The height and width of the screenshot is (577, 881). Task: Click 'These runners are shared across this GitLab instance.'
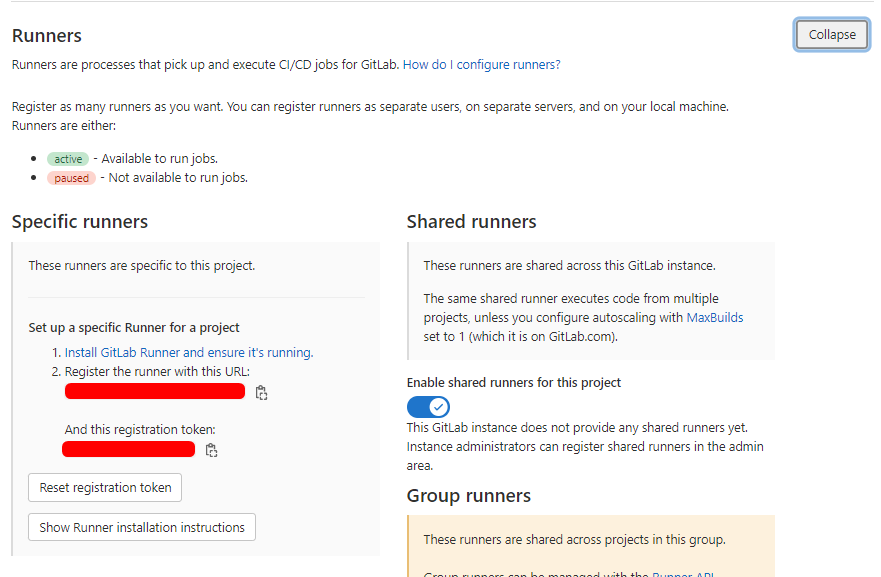pos(569,266)
